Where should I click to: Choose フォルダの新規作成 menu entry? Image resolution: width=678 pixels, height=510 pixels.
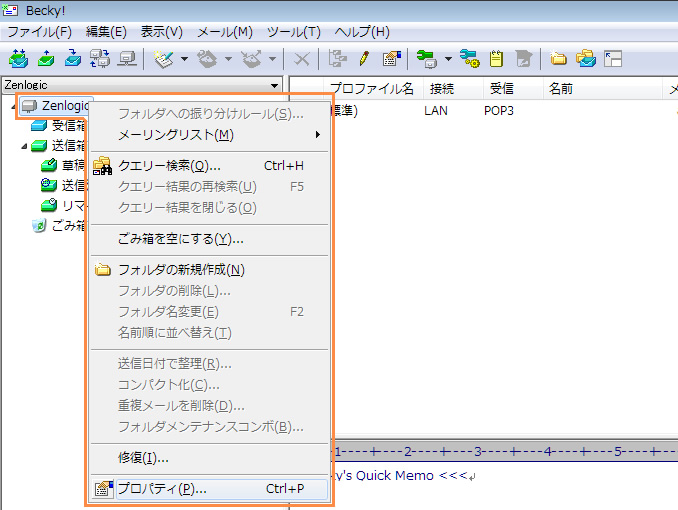(181, 270)
